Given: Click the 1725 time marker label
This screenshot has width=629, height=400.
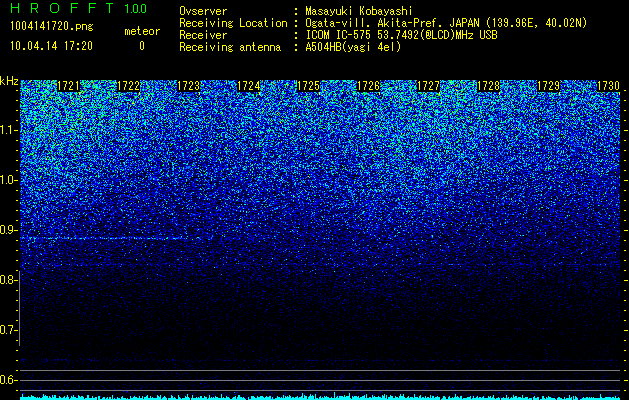Looking at the screenshot, I should click(308, 86).
